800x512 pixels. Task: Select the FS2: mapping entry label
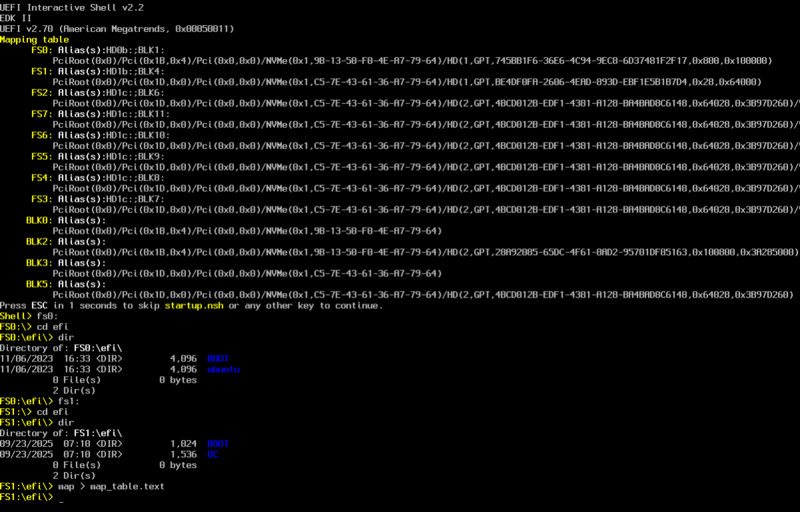(x=42, y=93)
